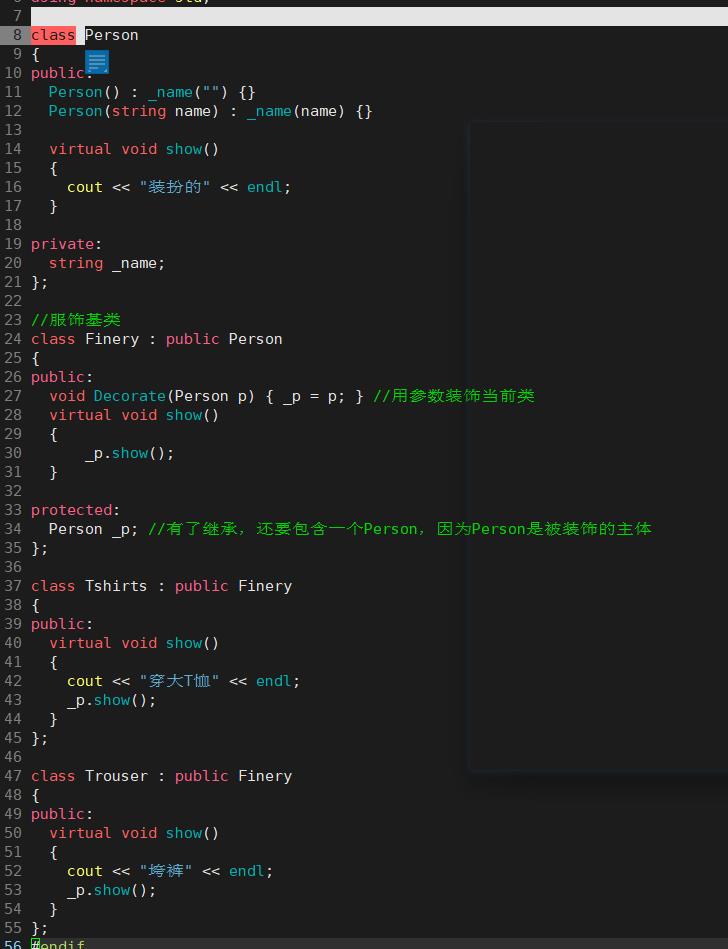
Task: Click '_p.show();' on line 30
Action: coord(130,453)
